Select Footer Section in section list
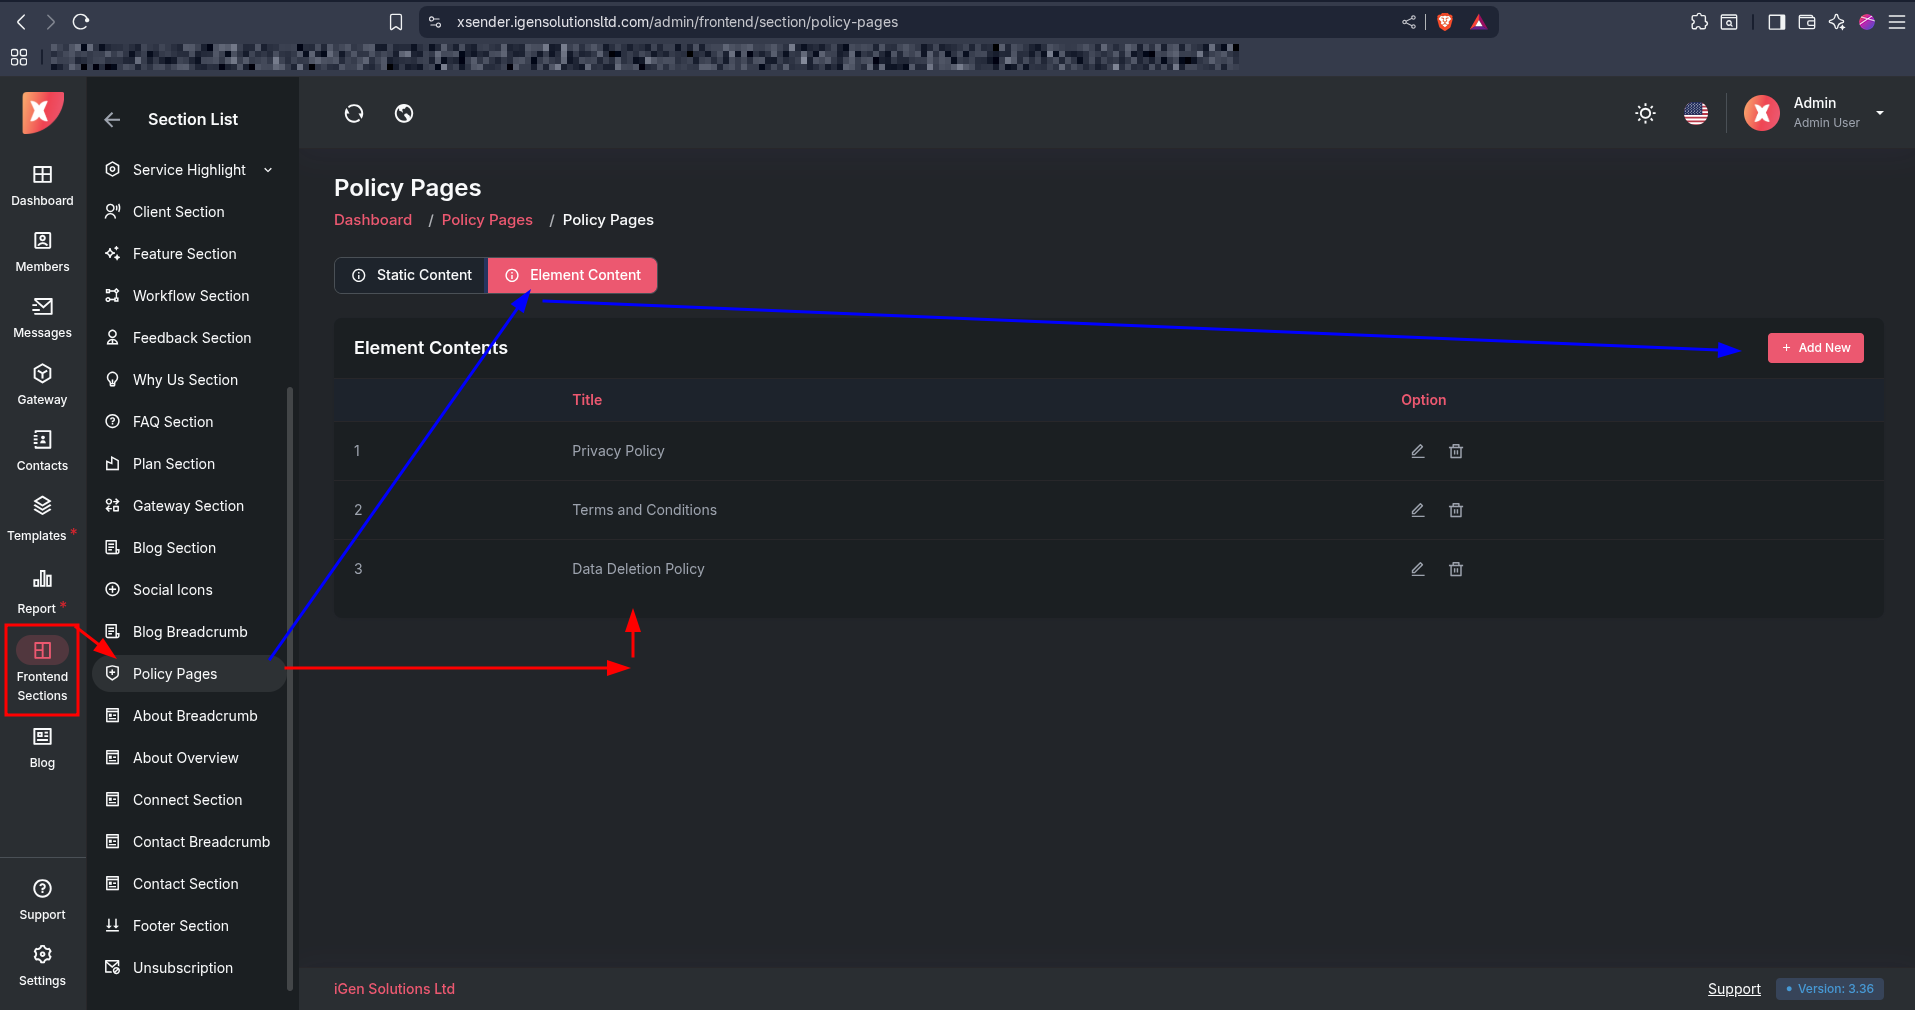Screen dimensions: 1915x1010 (181, 926)
